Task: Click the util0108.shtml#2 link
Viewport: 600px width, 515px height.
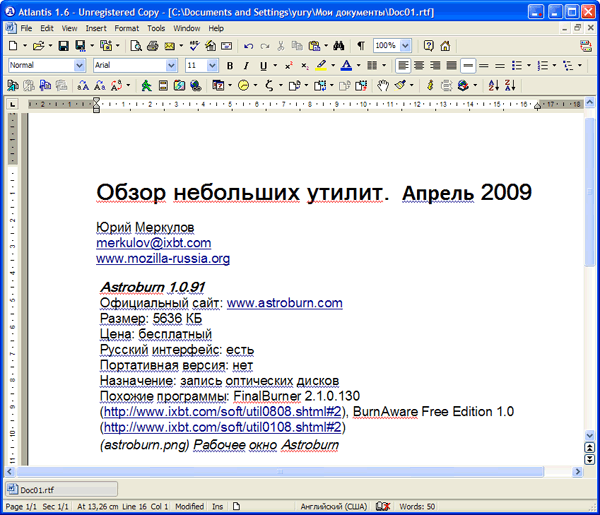Action: pos(222,427)
